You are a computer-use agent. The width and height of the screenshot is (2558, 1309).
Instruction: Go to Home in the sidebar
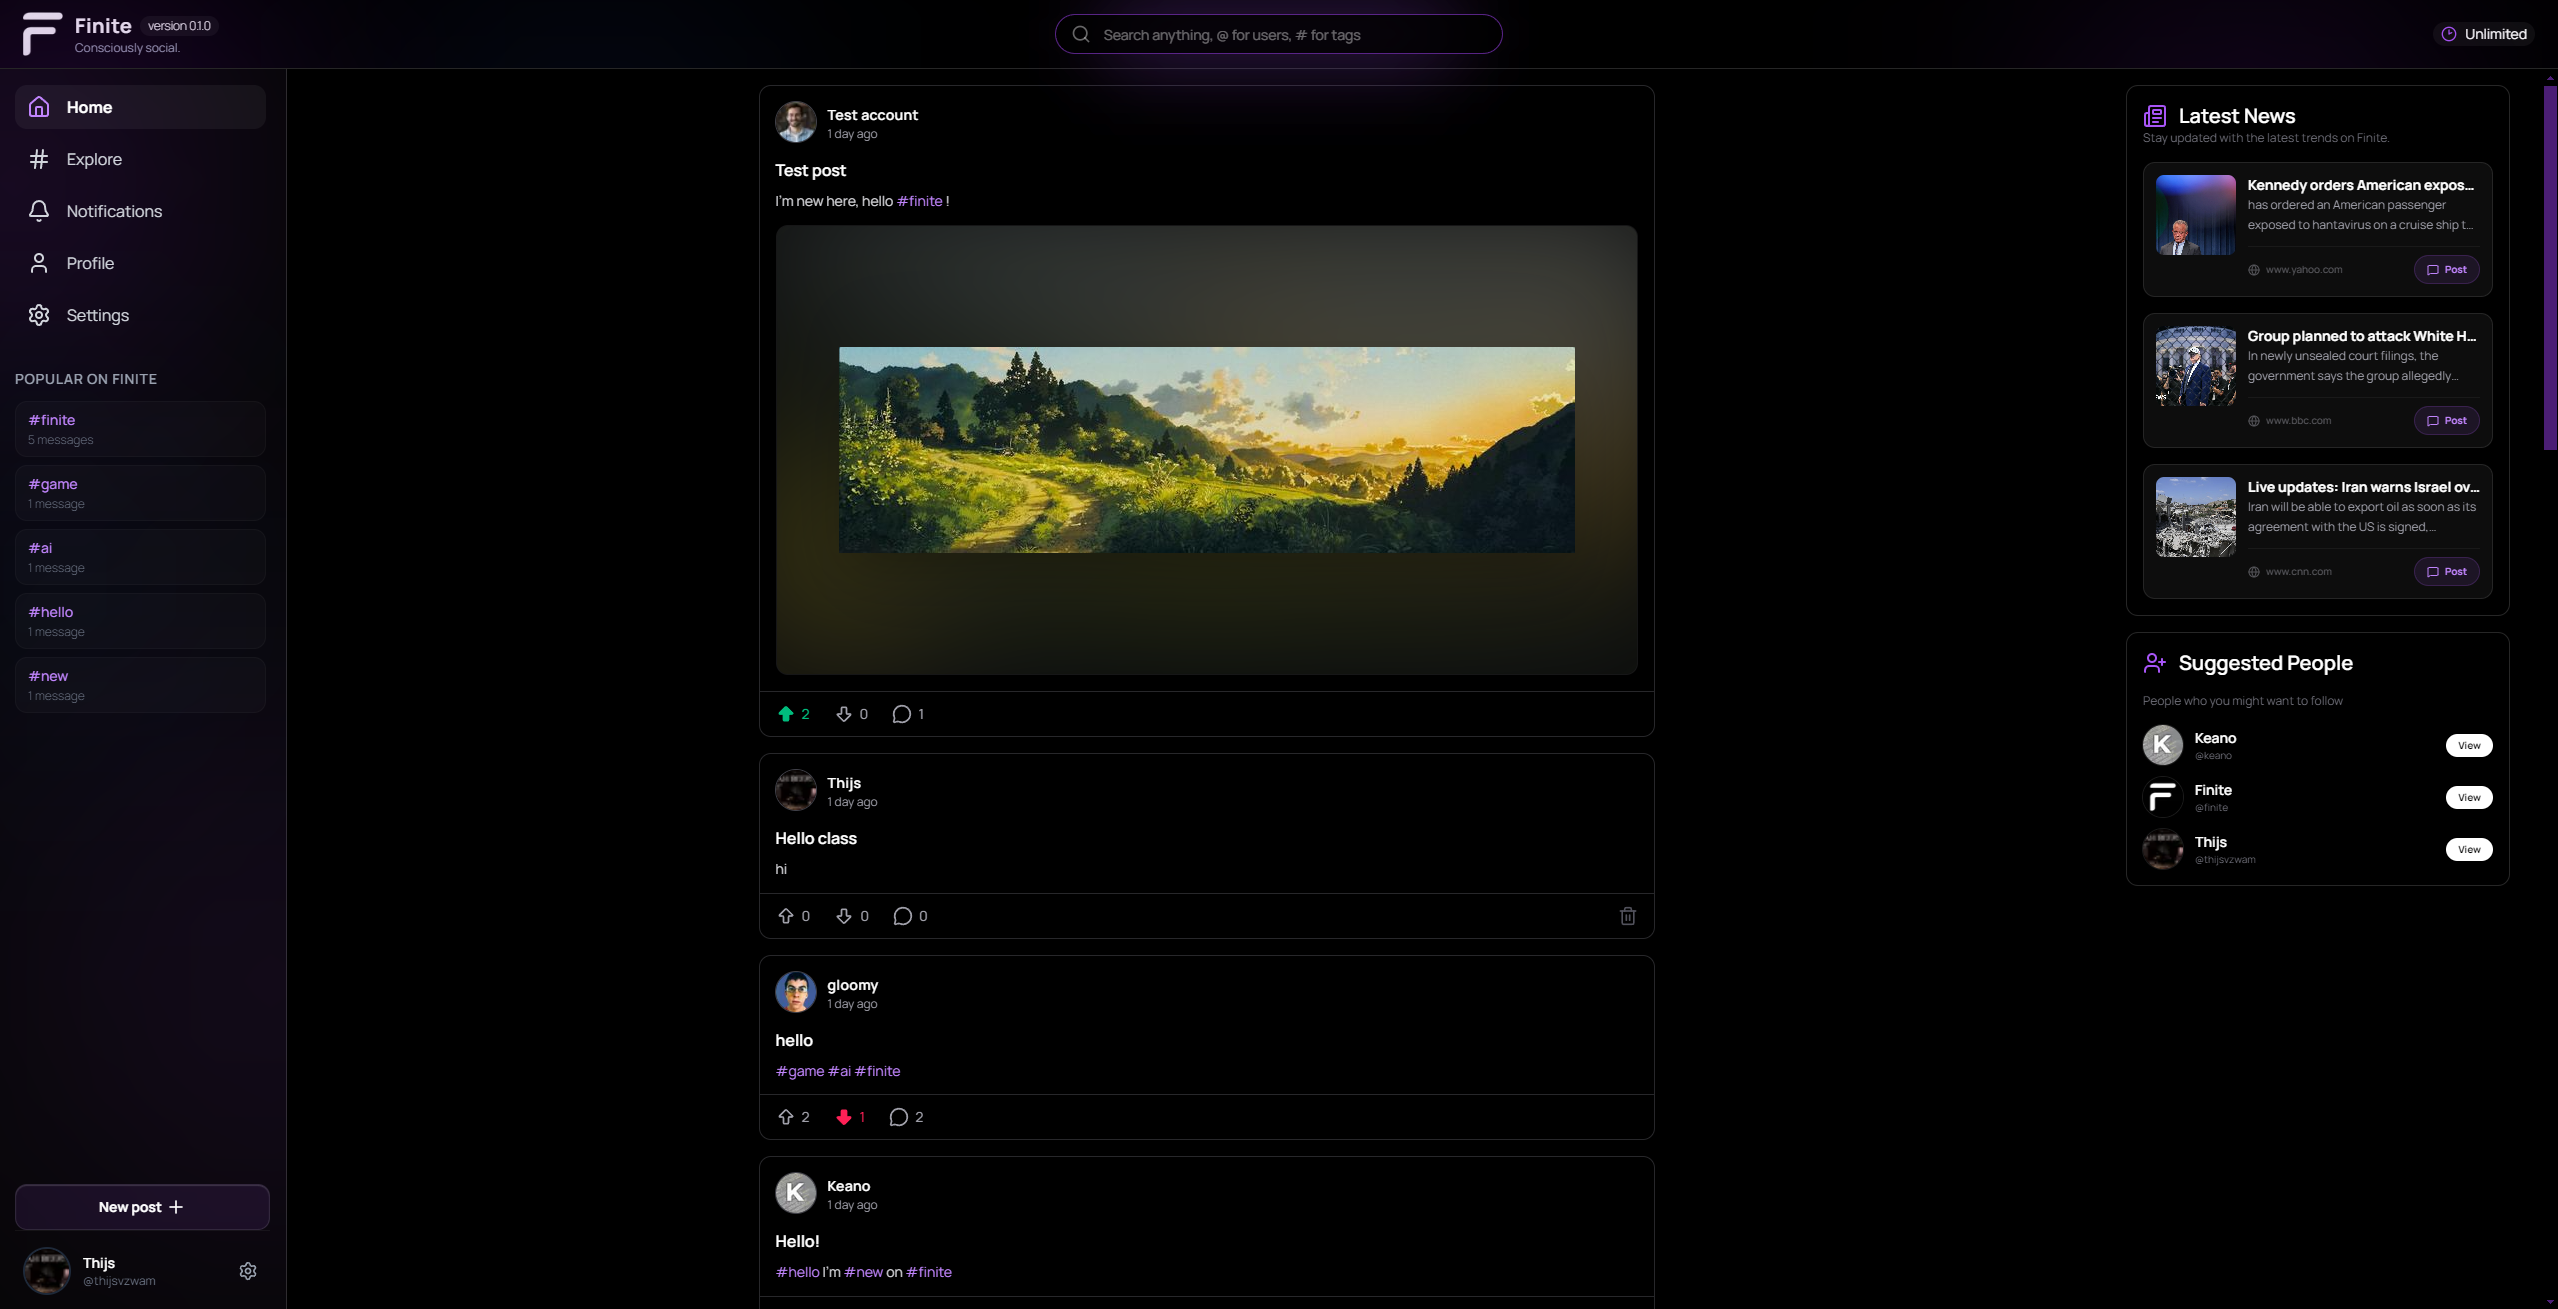140,107
